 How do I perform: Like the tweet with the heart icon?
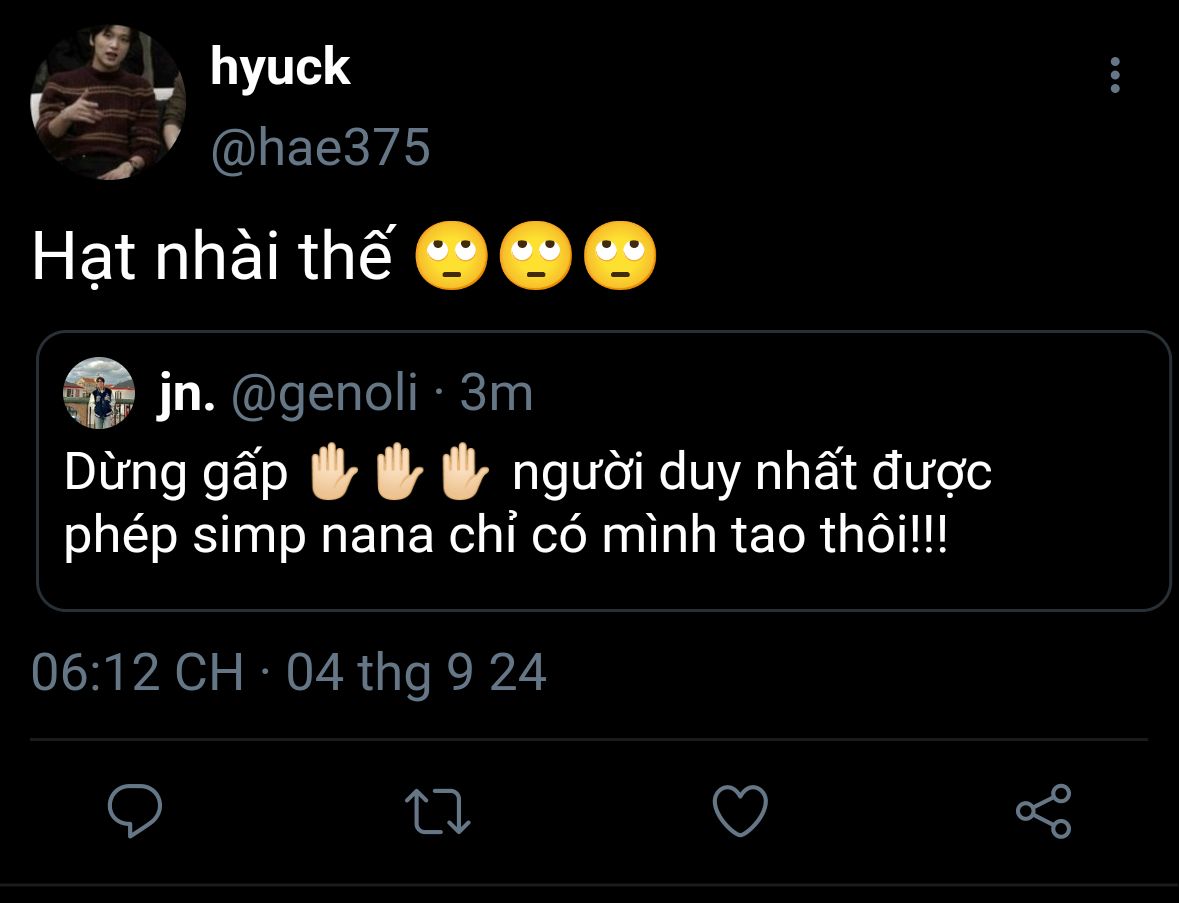tap(740, 810)
